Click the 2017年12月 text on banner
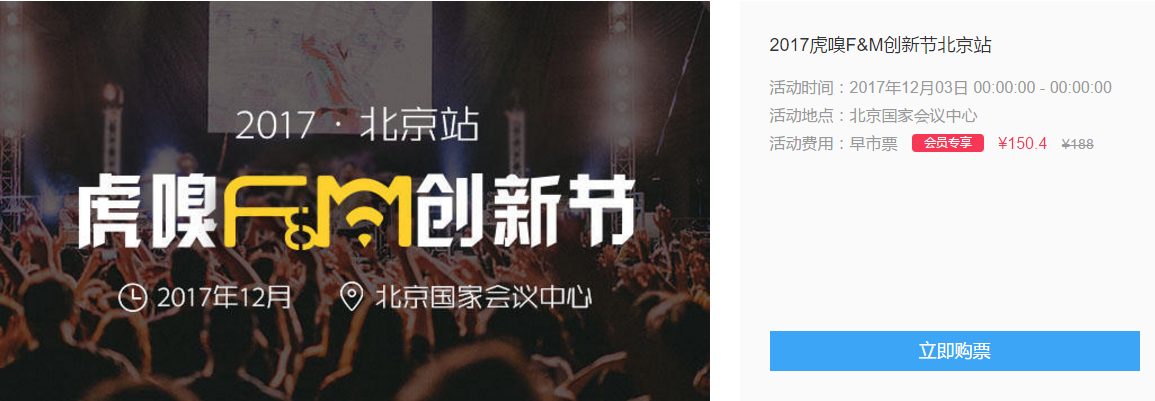Viewport: 1155px width, 401px height. 224,297
